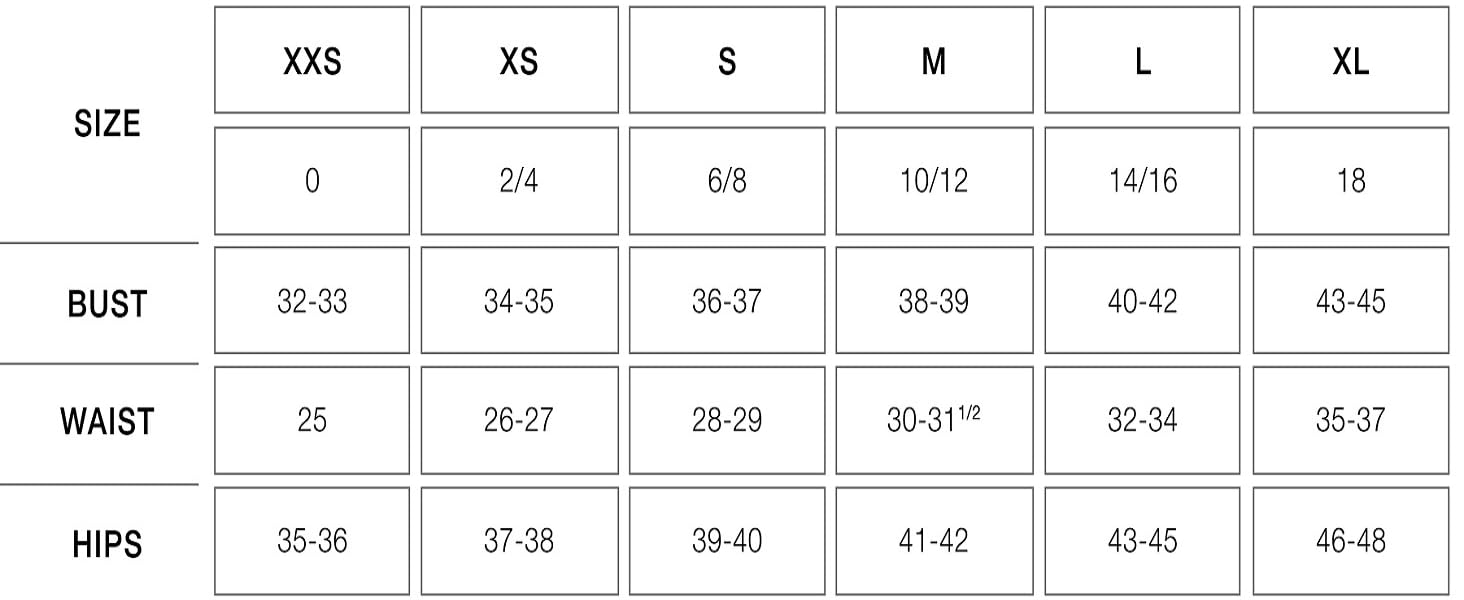Viewport: 1464px width, 600px height.
Task: Select the 14/16 numeric size cell
Action: [x=1142, y=181]
